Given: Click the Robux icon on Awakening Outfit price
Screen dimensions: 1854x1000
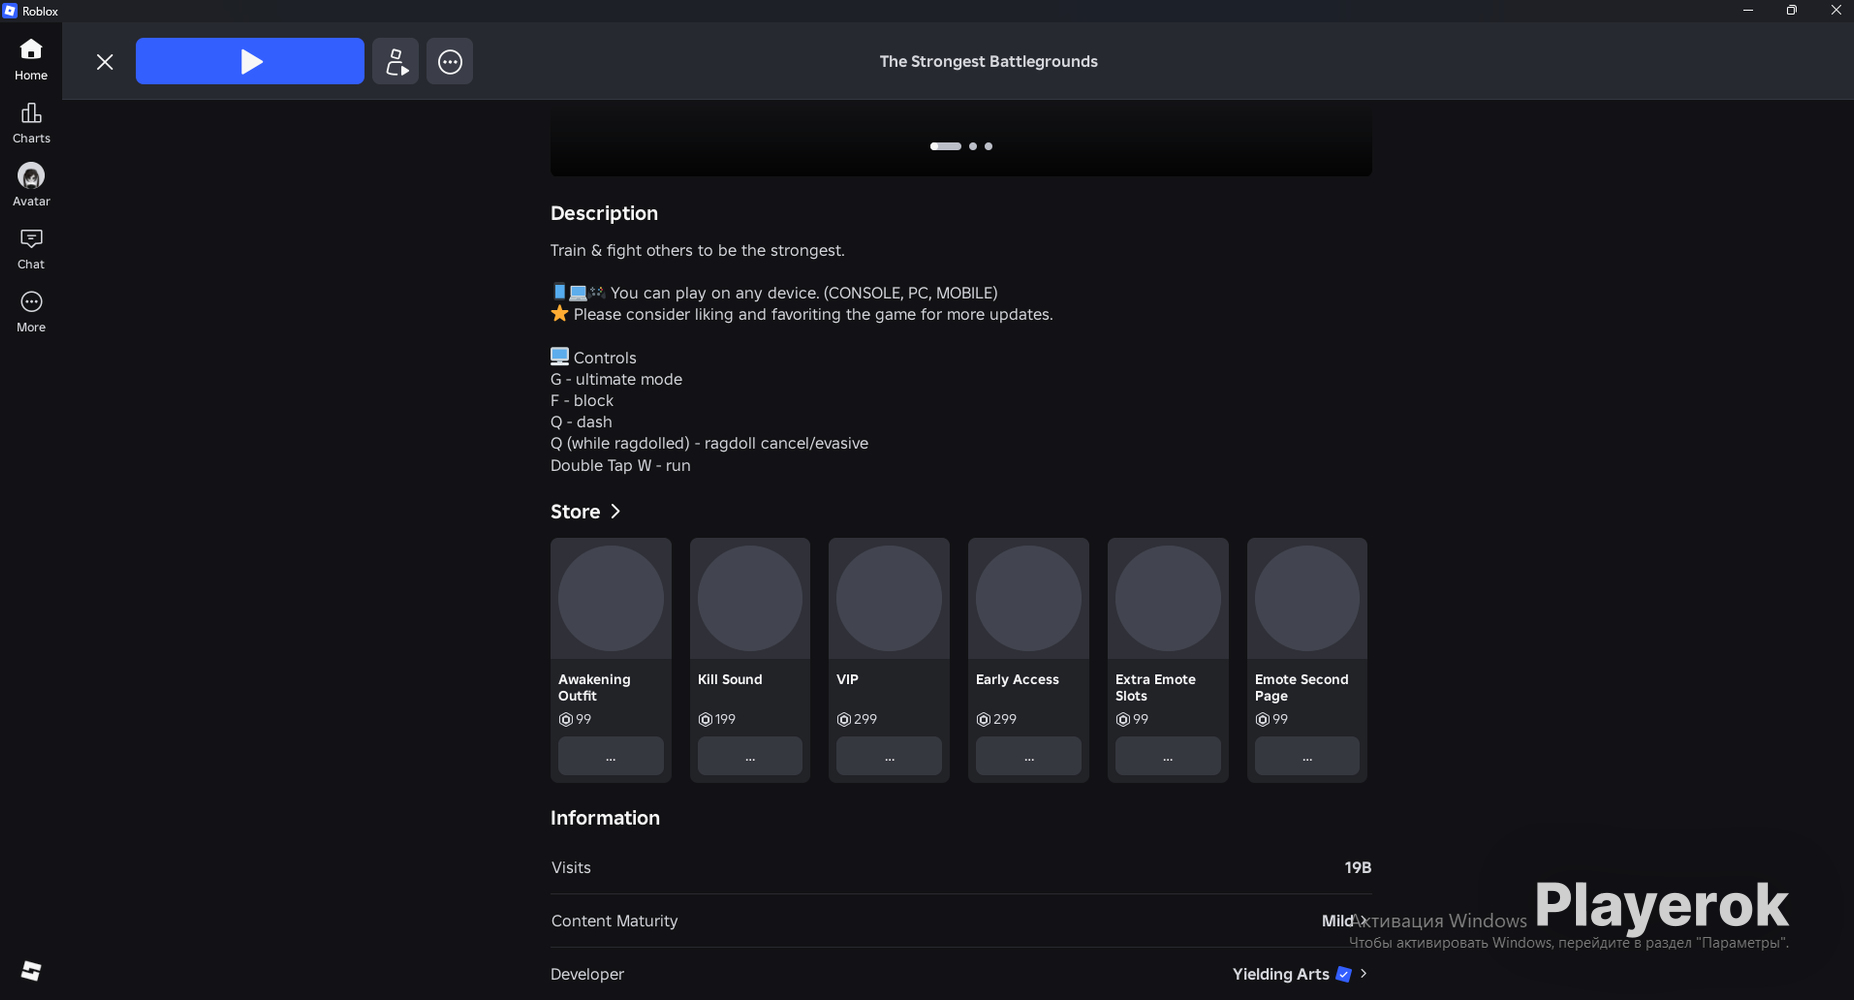Looking at the screenshot, I should coord(566,719).
